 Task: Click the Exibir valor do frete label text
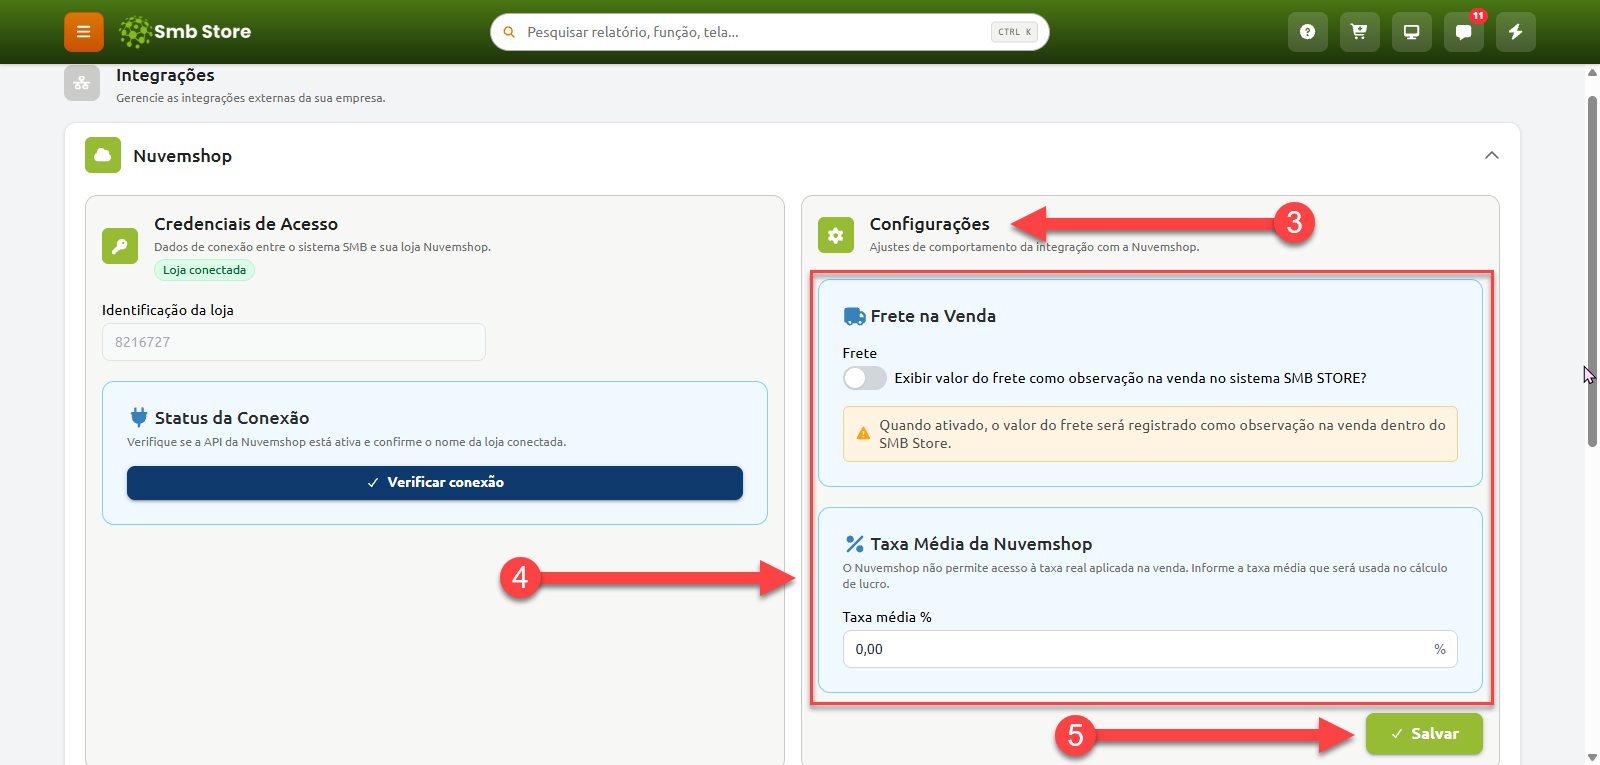tap(1130, 378)
